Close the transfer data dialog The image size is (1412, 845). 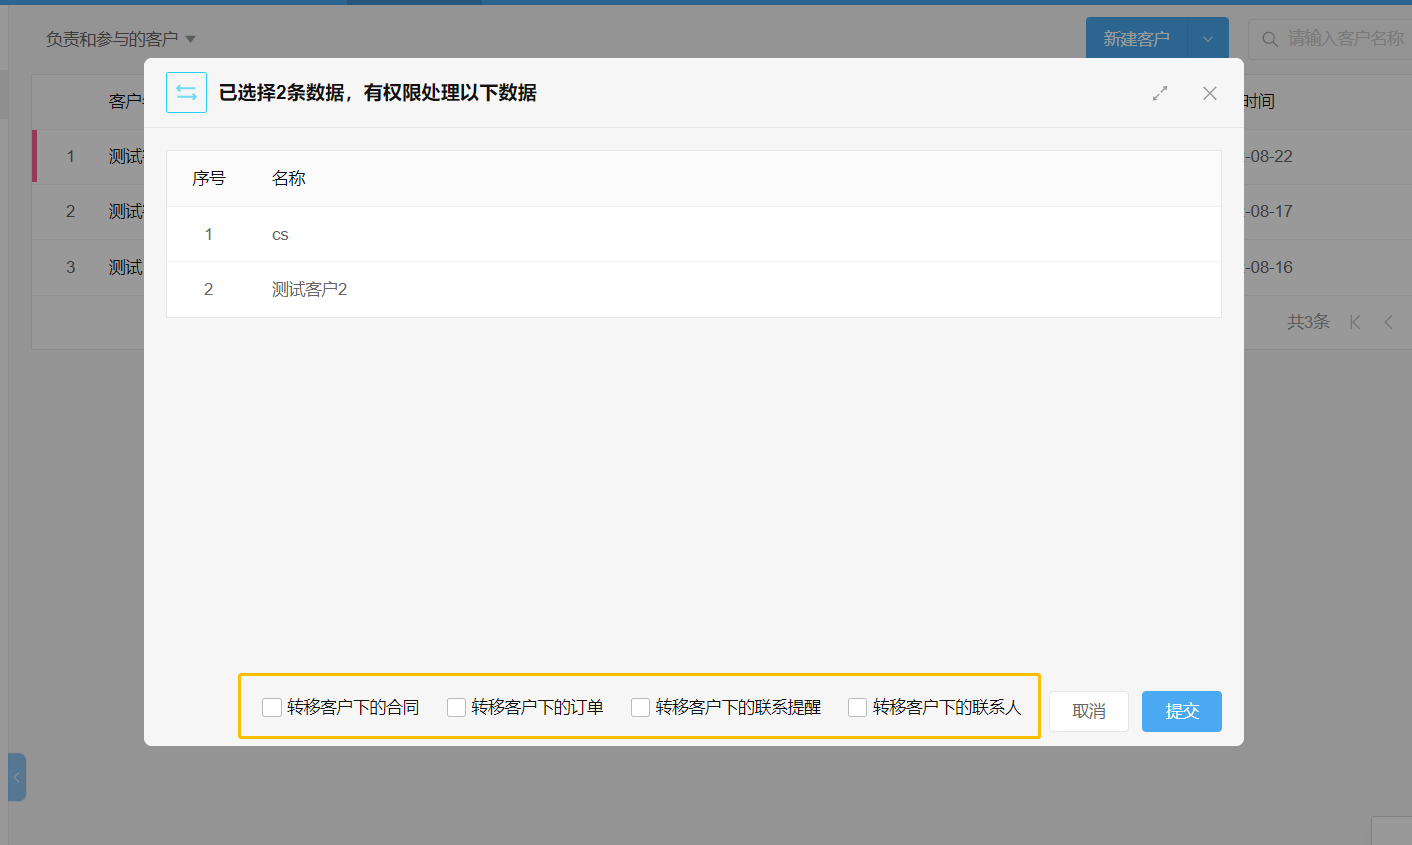point(1209,93)
